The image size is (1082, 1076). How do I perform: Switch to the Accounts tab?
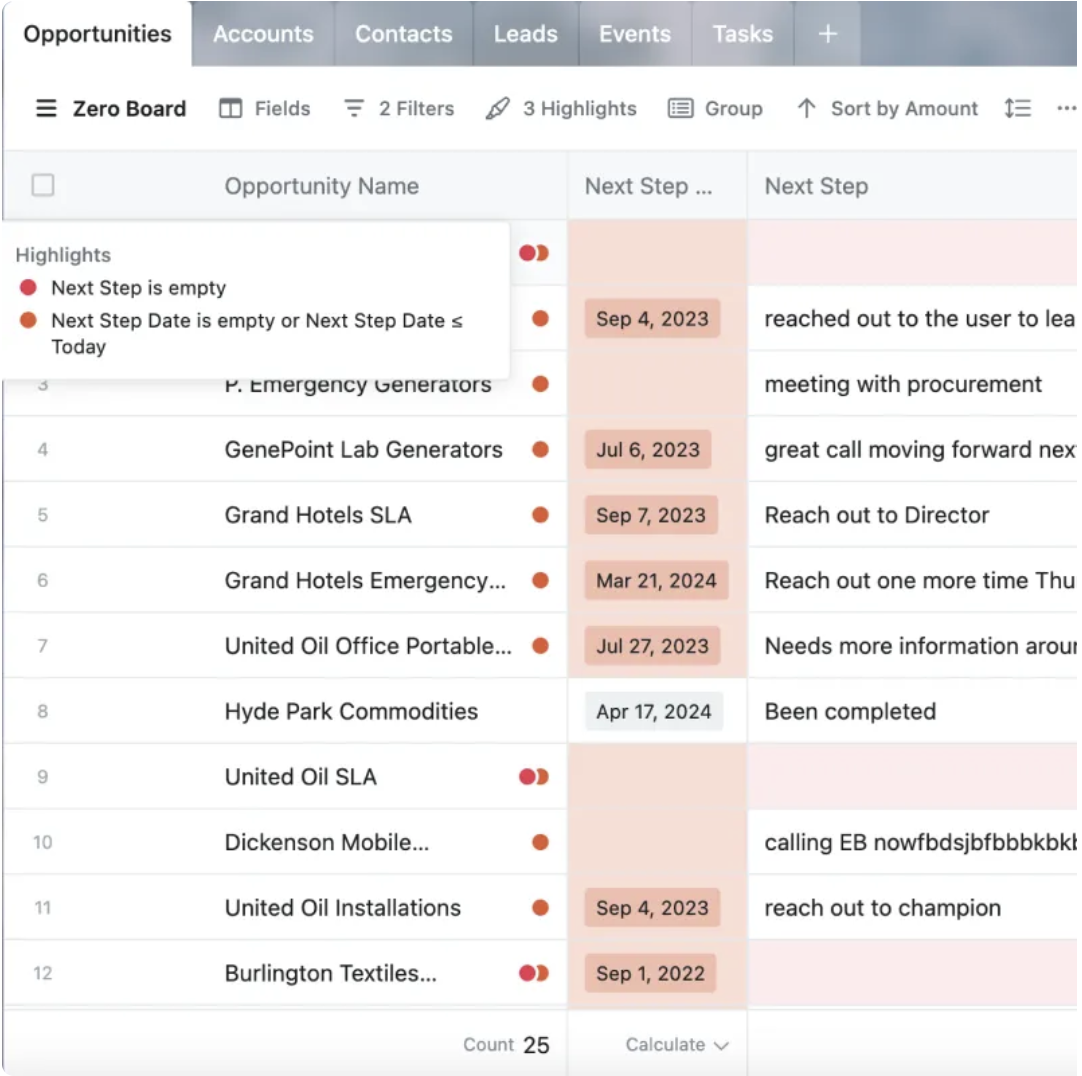(x=263, y=34)
